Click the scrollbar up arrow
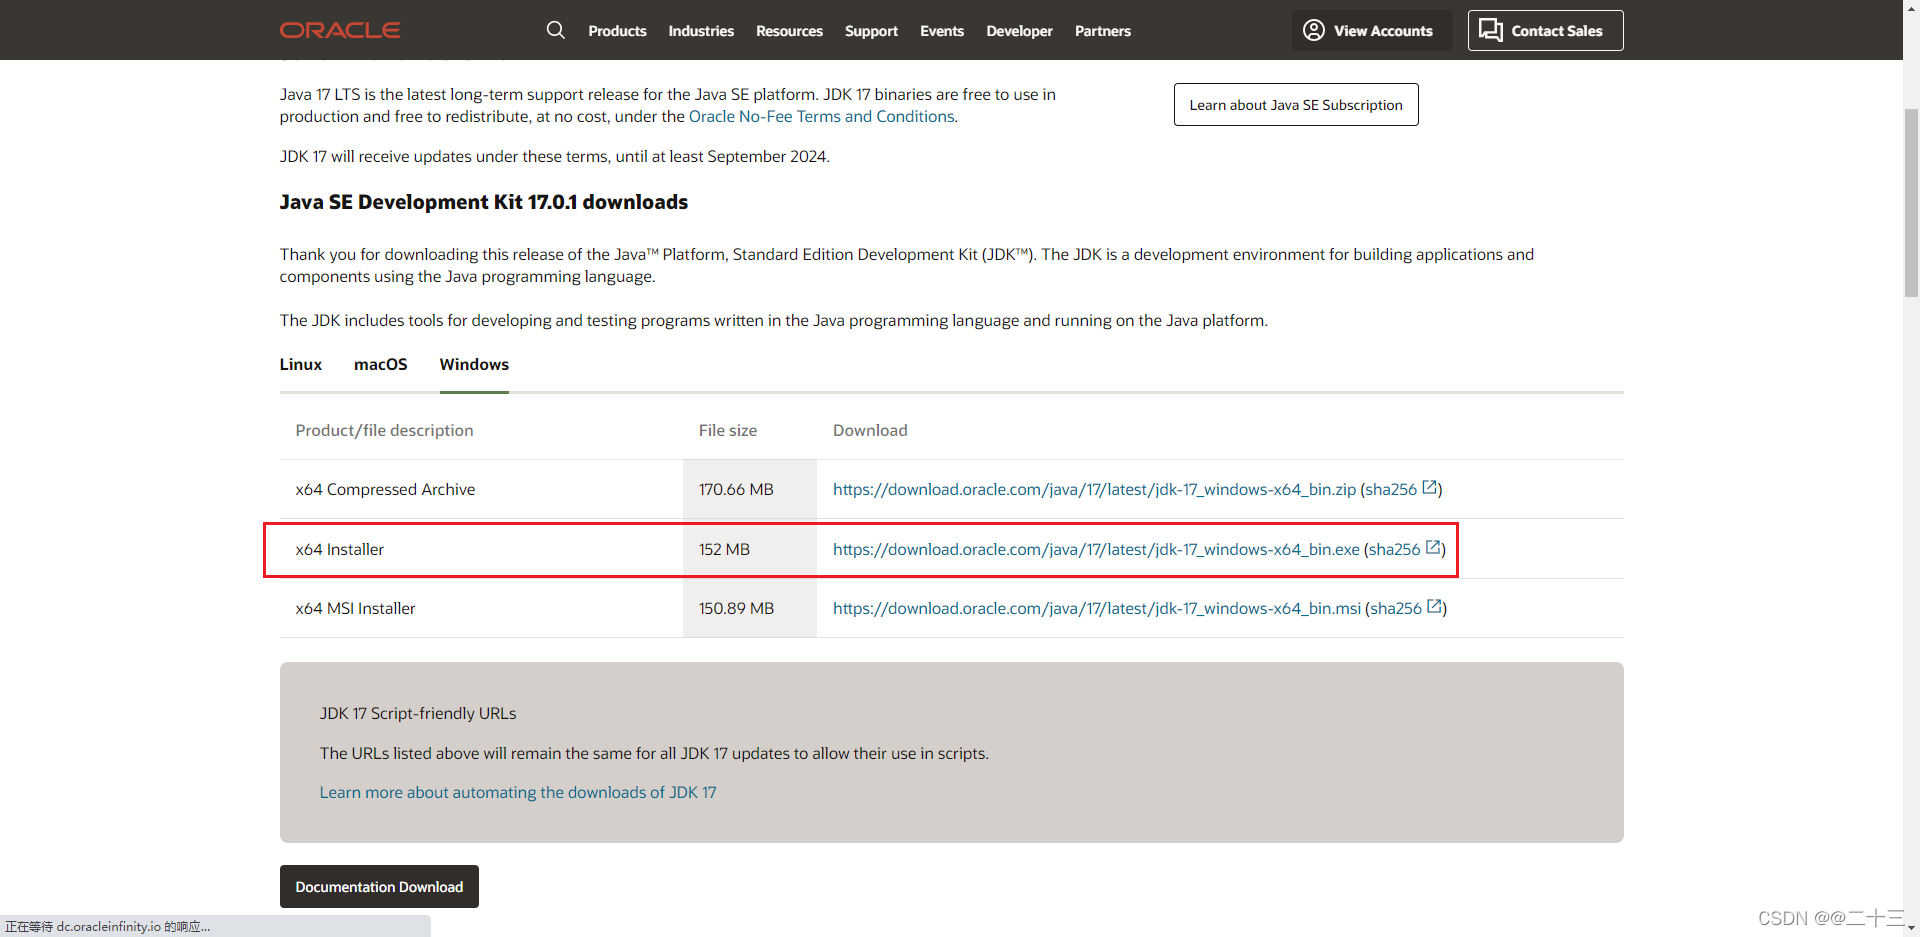 1911,7
